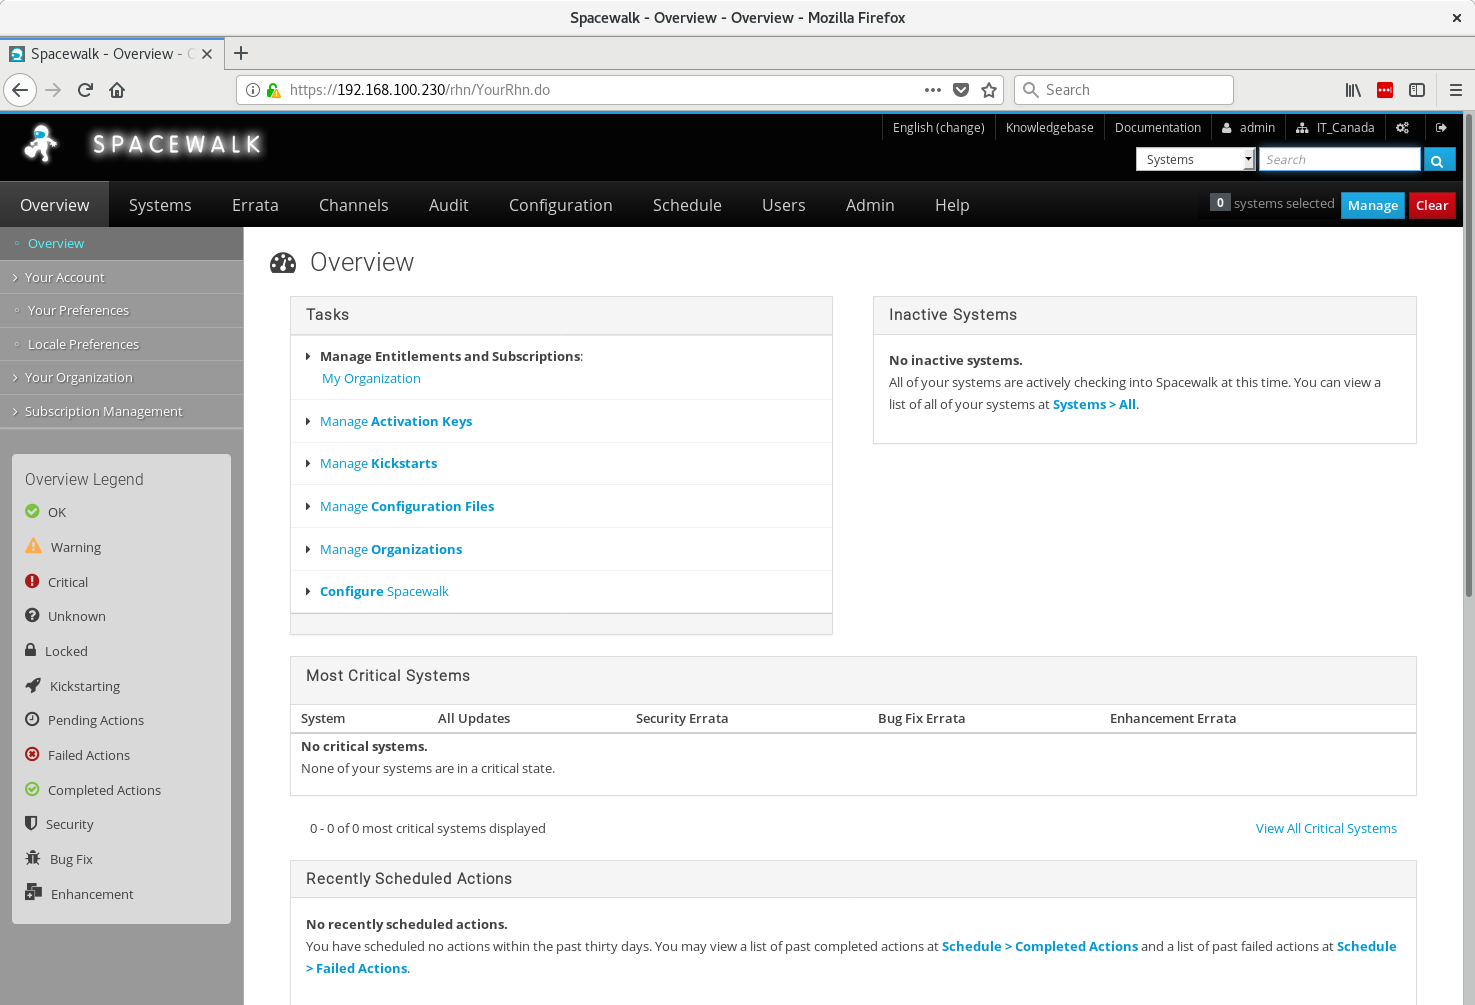Open My Organization link under Tasks
The height and width of the screenshot is (1005, 1475).
(371, 378)
